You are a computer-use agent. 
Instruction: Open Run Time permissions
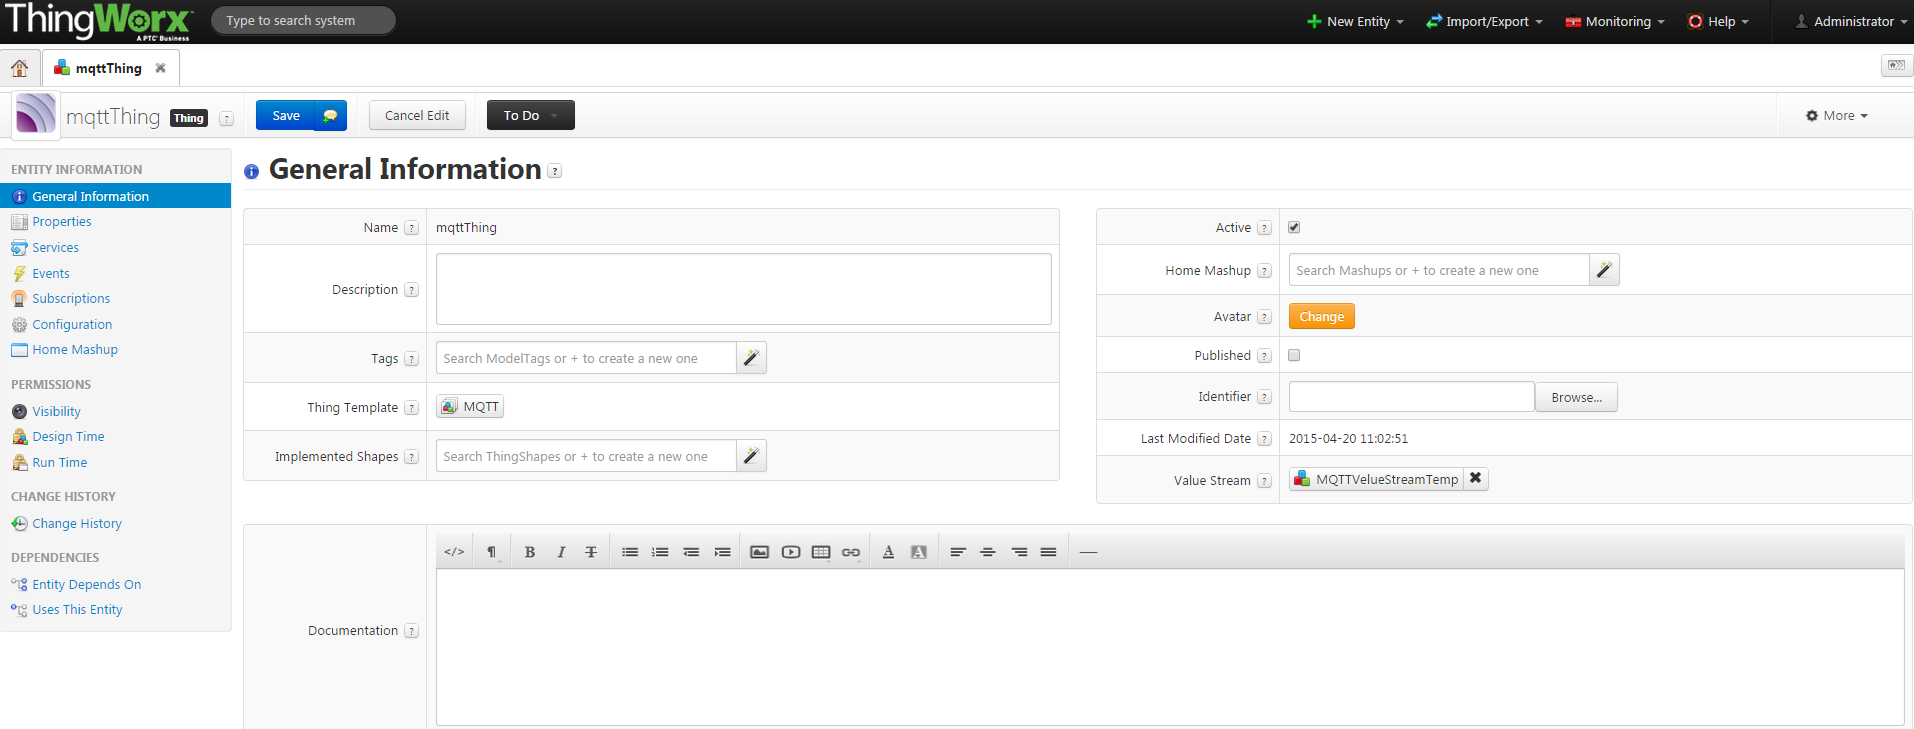(59, 463)
